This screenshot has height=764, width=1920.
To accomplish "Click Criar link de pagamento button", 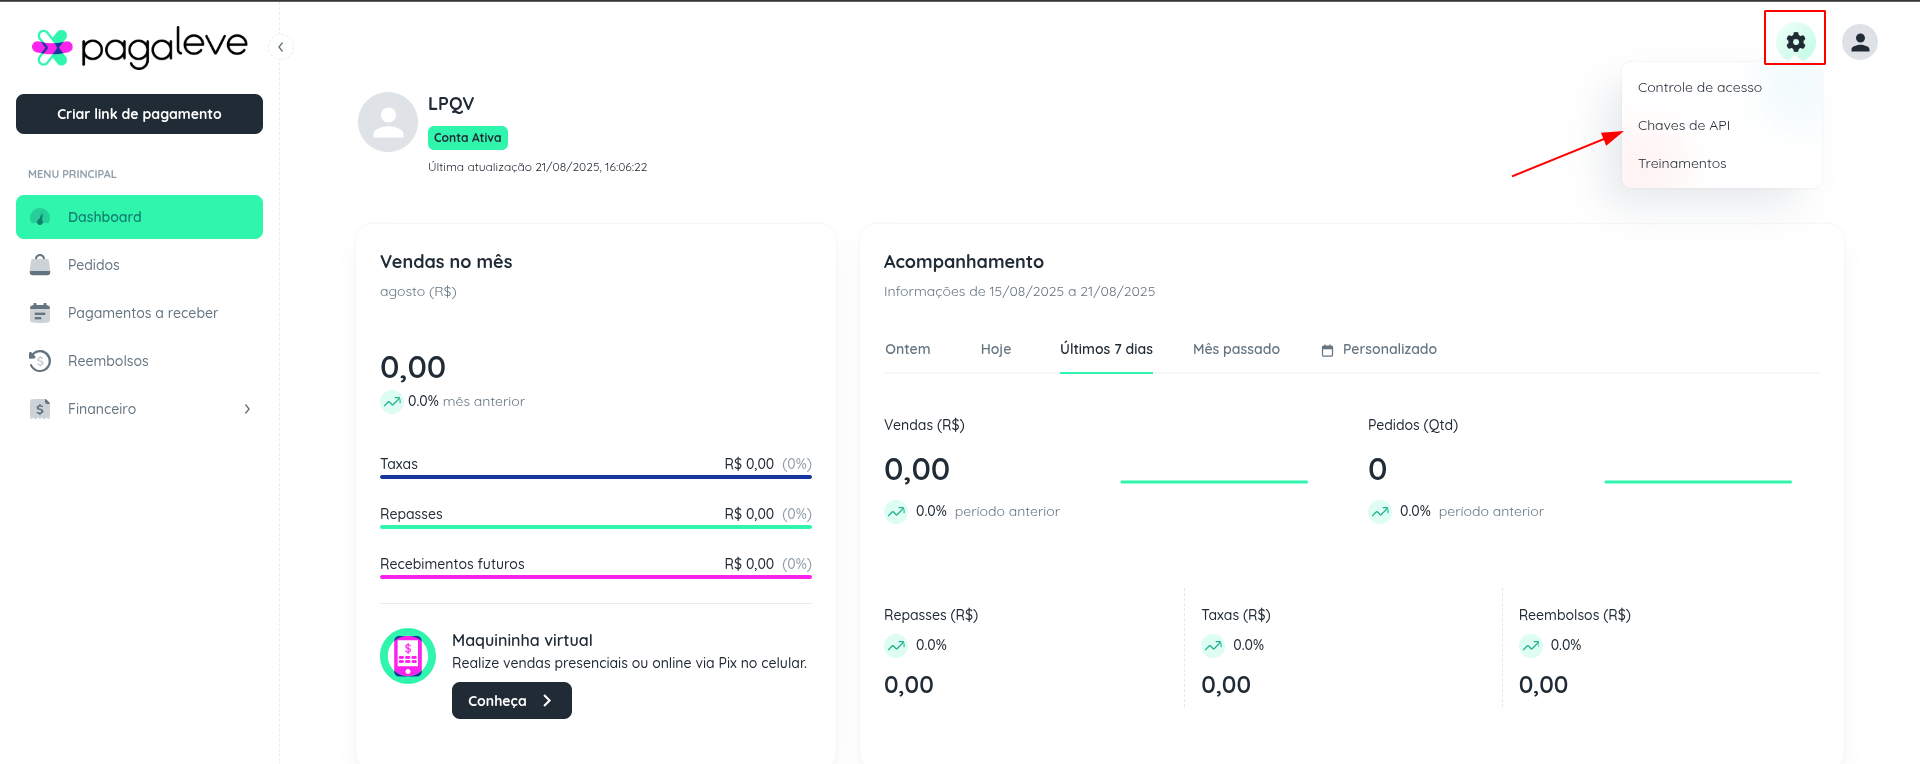I will click(x=139, y=114).
